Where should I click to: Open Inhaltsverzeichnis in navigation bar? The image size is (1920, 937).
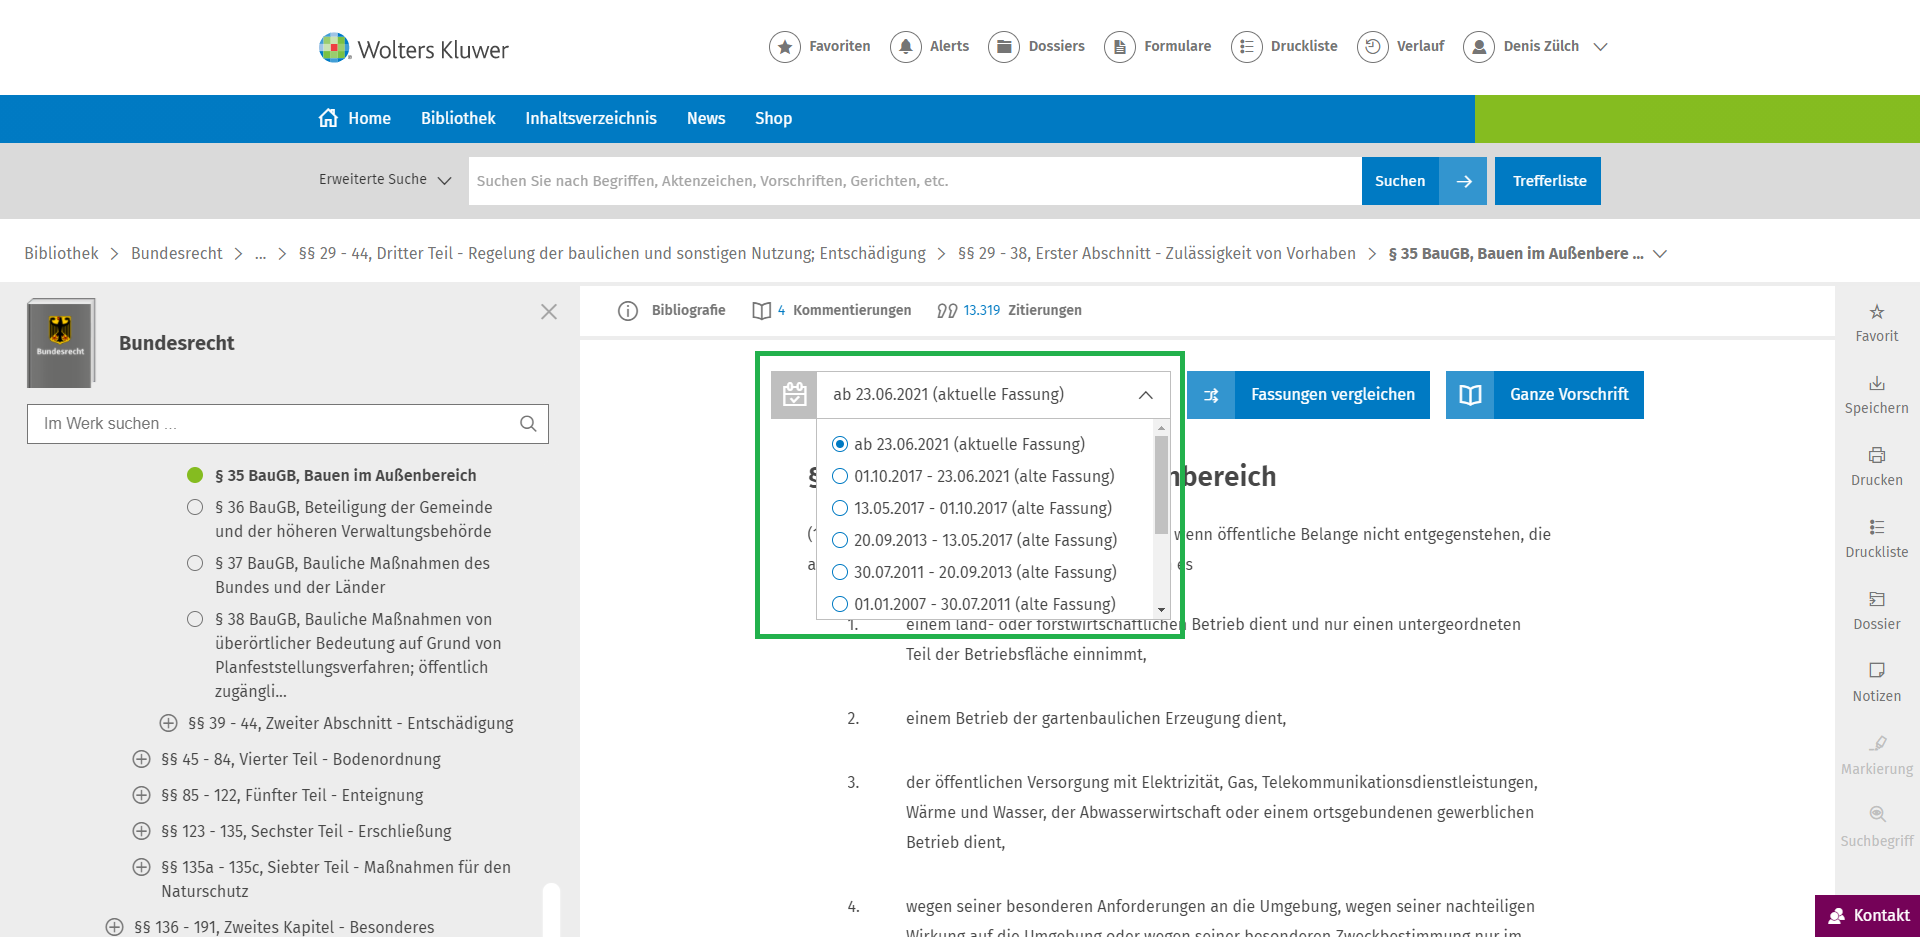pos(591,119)
